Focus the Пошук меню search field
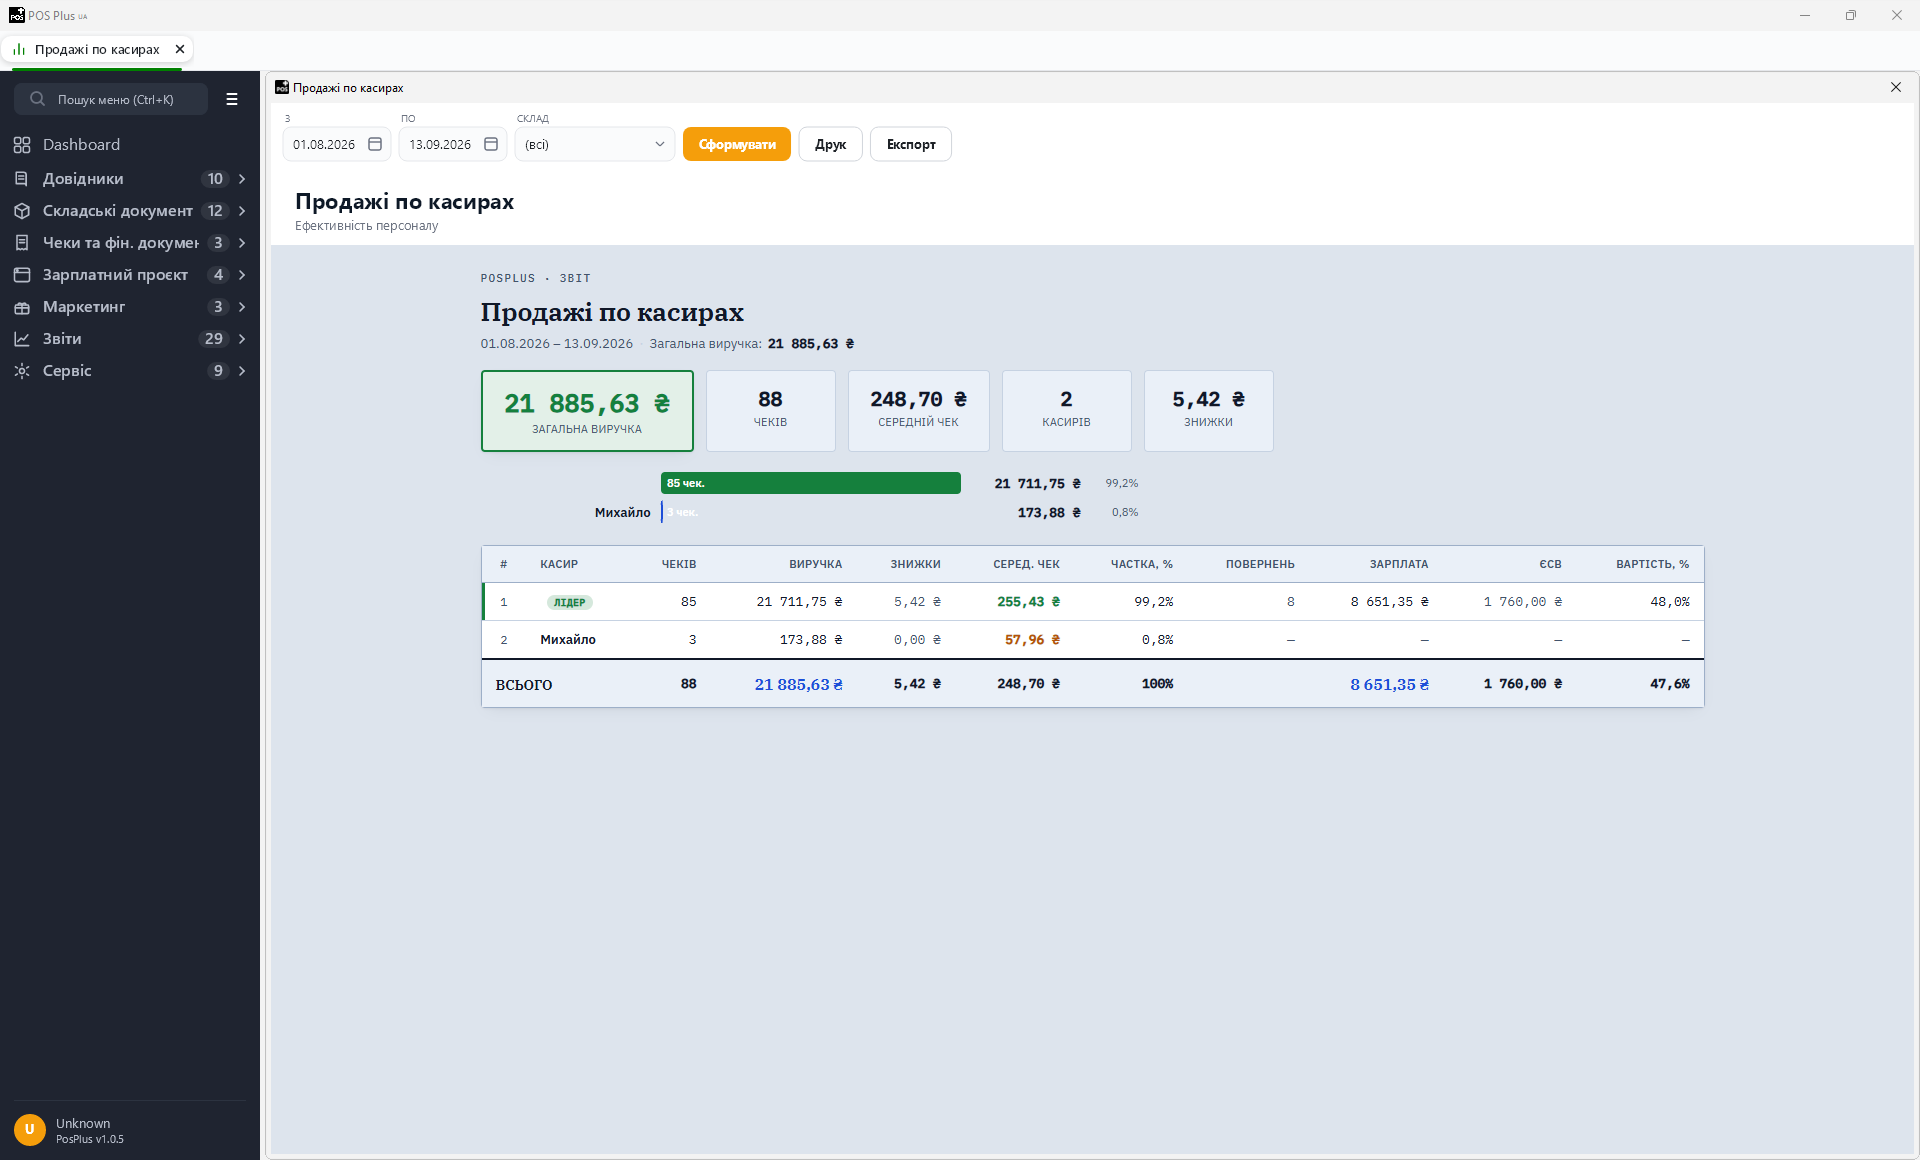This screenshot has width=1920, height=1160. click(111, 99)
